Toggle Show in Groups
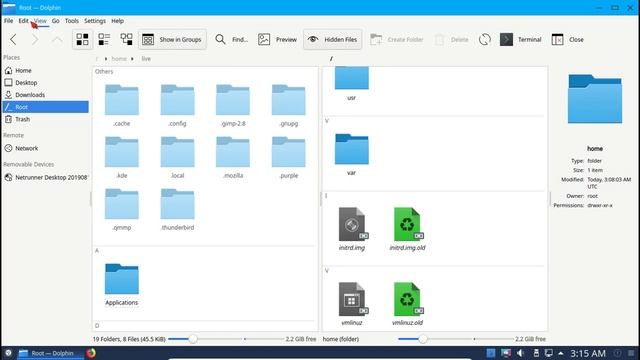 [172, 40]
